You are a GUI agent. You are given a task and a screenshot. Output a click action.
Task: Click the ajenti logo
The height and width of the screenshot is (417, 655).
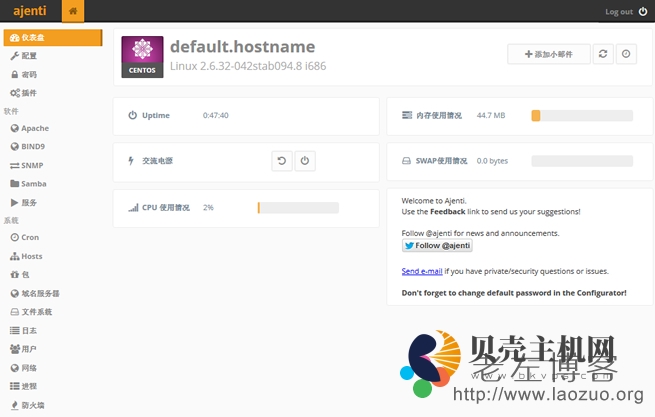pos(30,10)
